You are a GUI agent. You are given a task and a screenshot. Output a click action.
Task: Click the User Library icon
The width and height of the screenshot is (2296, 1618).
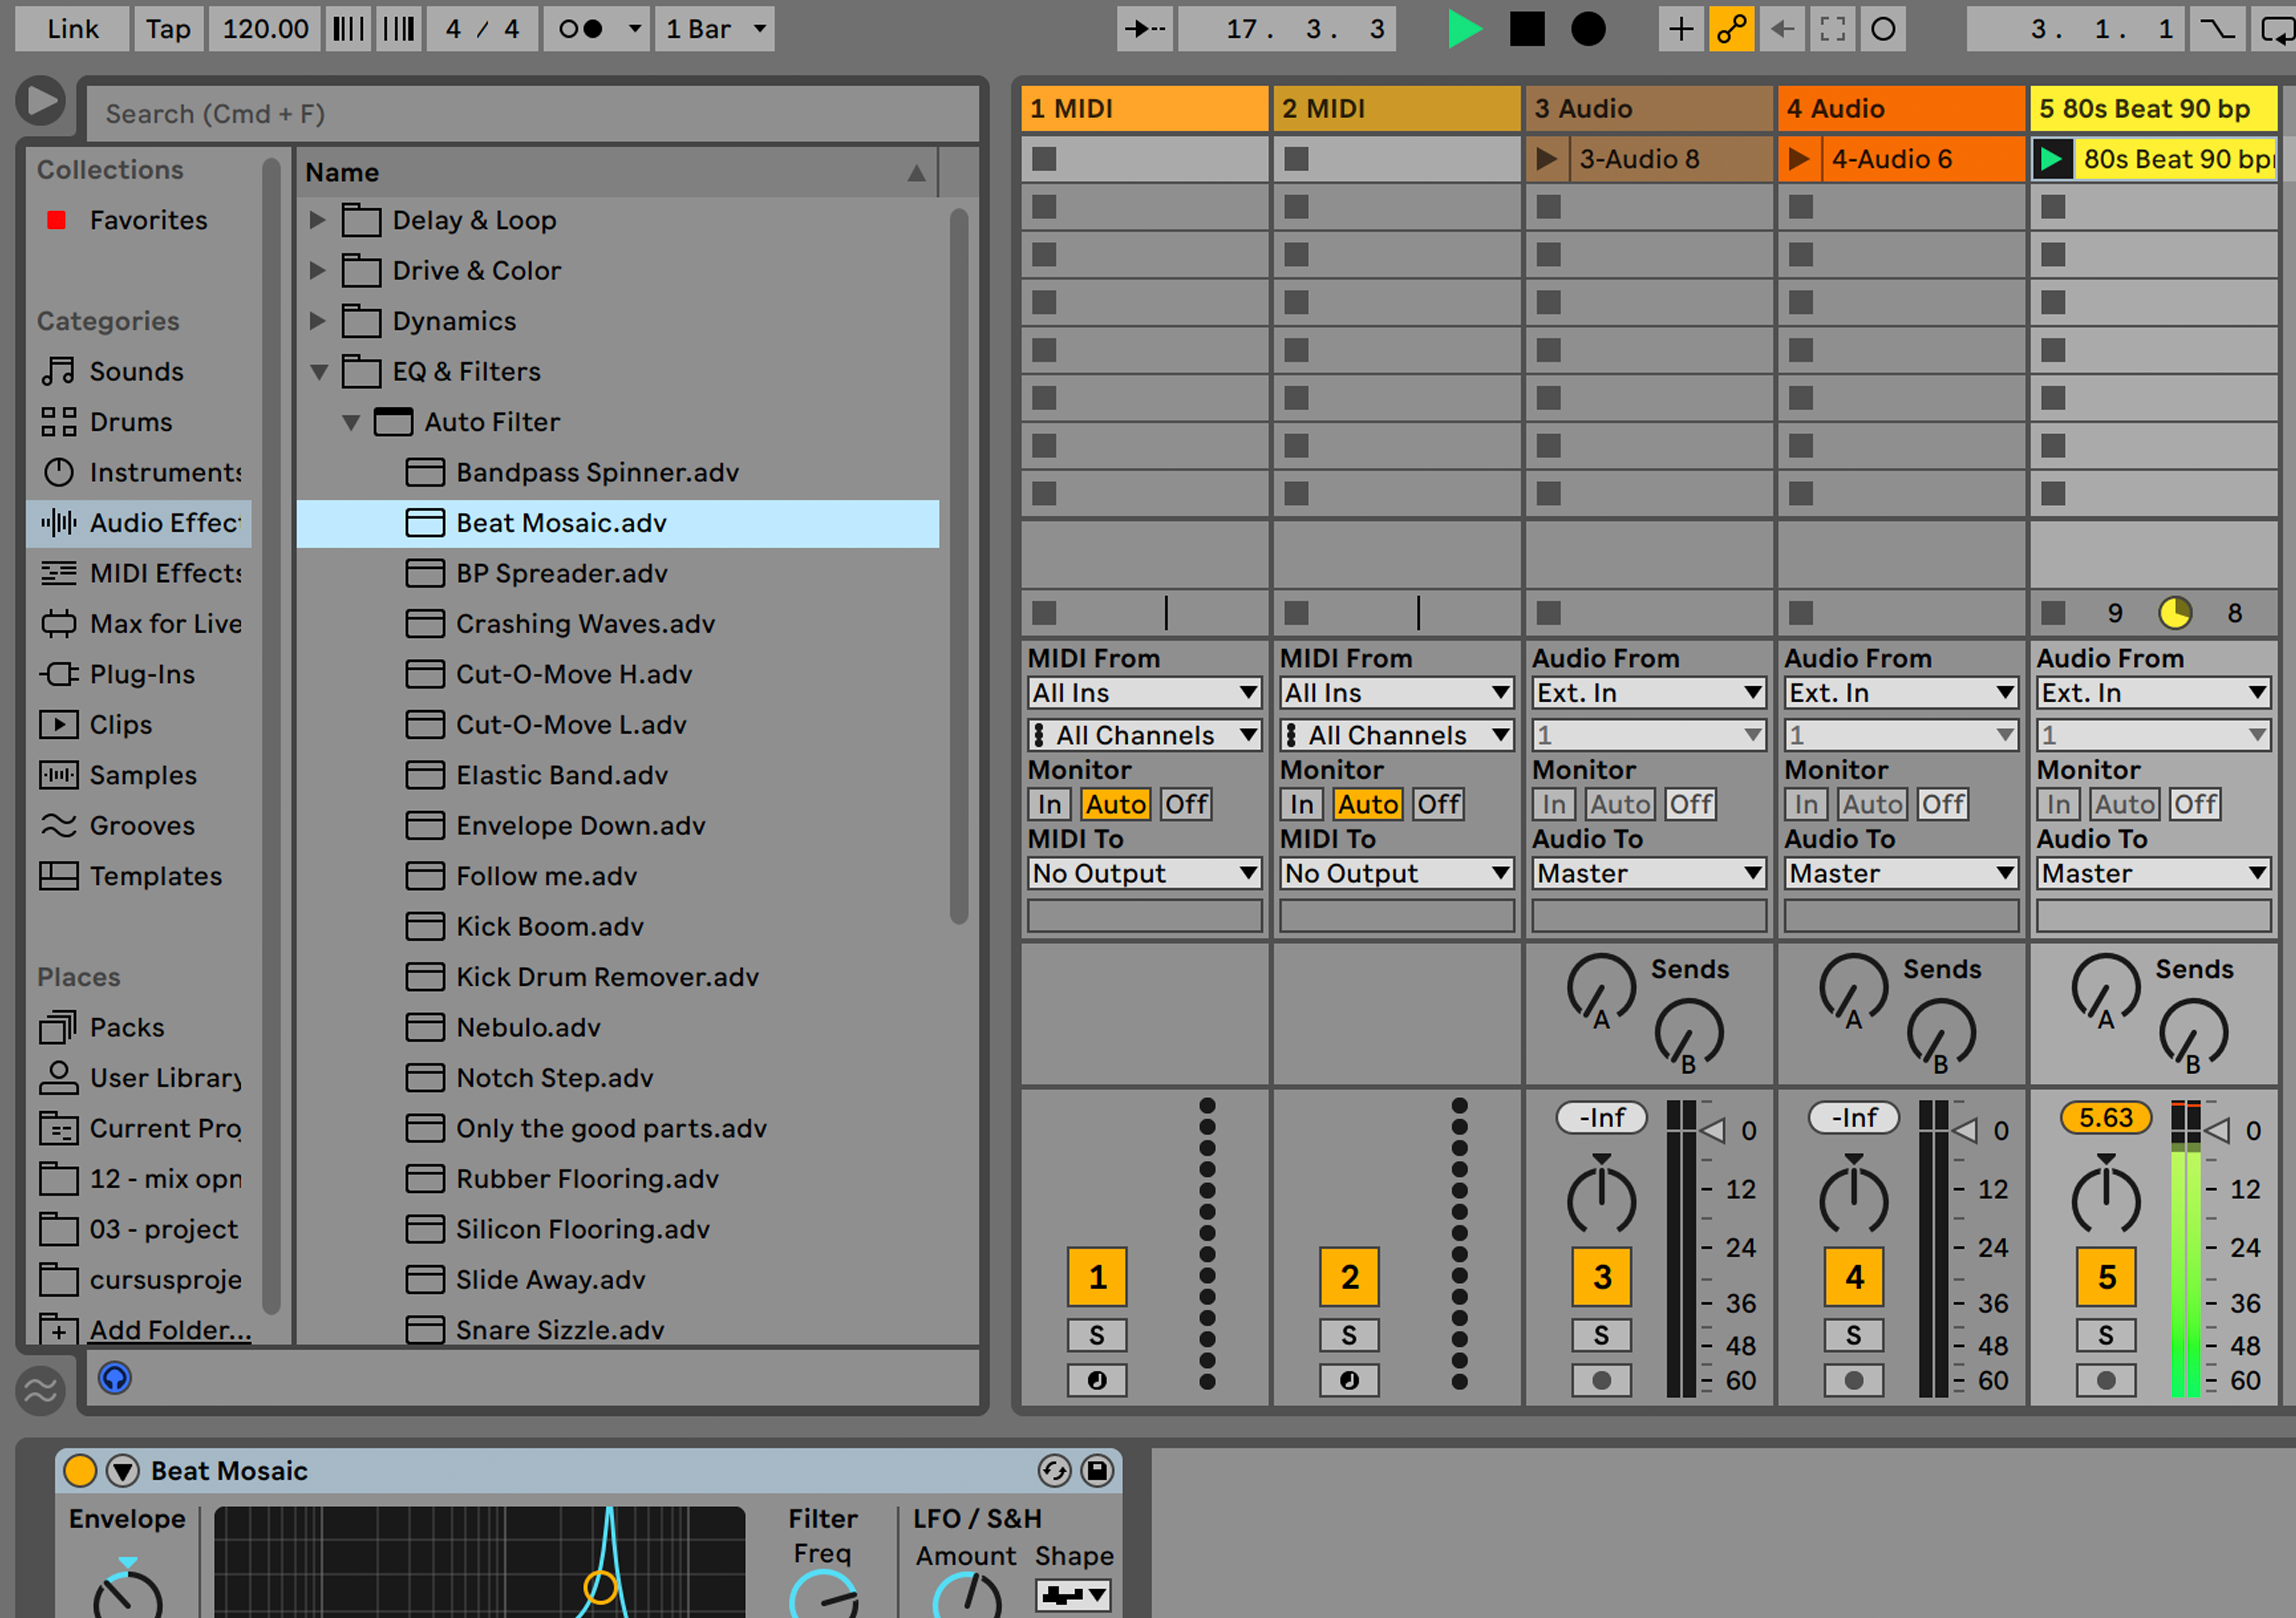click(58, 1078)
